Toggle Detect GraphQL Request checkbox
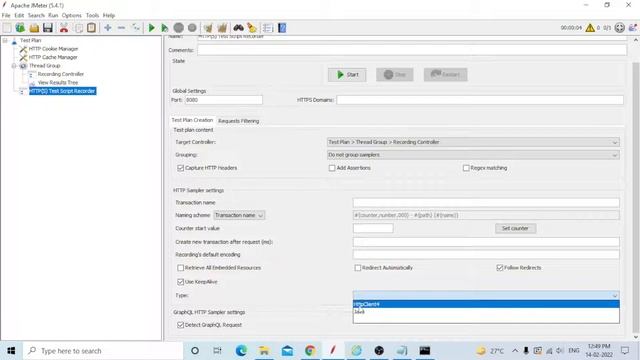Viewport: 640px width, 360px height. [180, 325]
